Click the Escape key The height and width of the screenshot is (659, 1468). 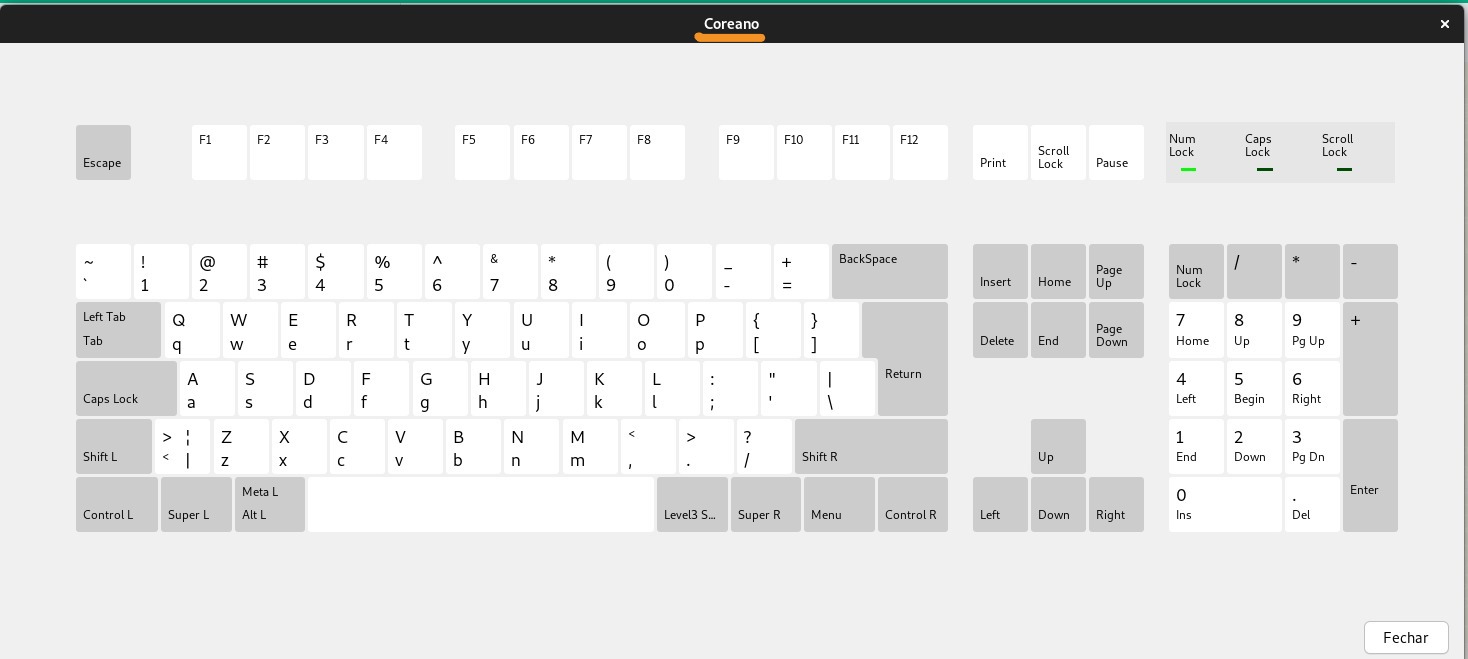[103, 152]
